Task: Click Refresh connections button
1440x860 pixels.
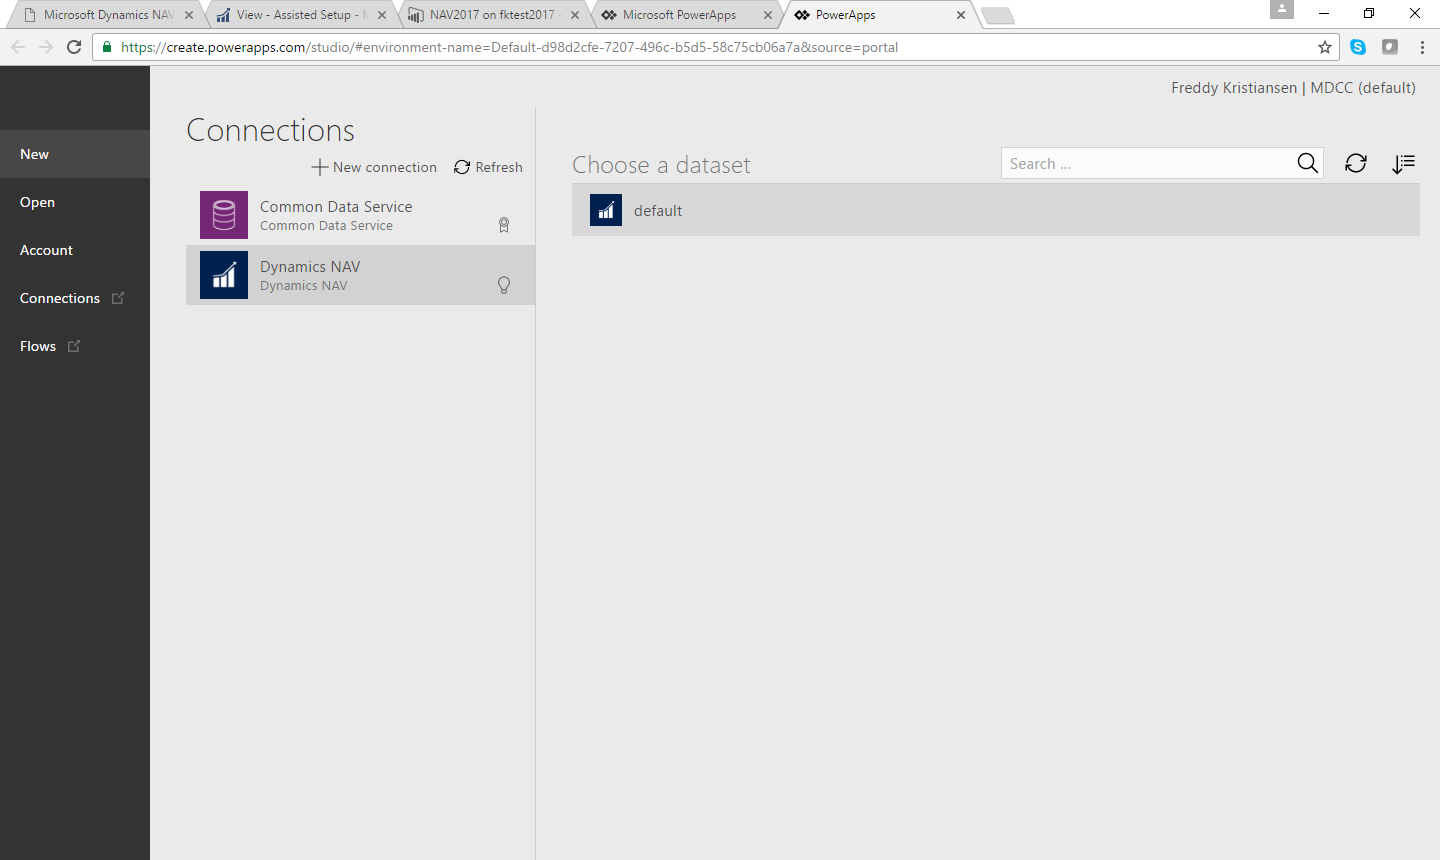Action: tap(488, 167)
